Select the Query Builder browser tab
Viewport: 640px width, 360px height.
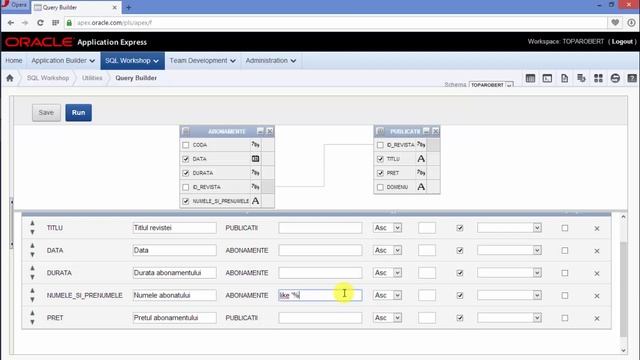[x=76, y=7]
